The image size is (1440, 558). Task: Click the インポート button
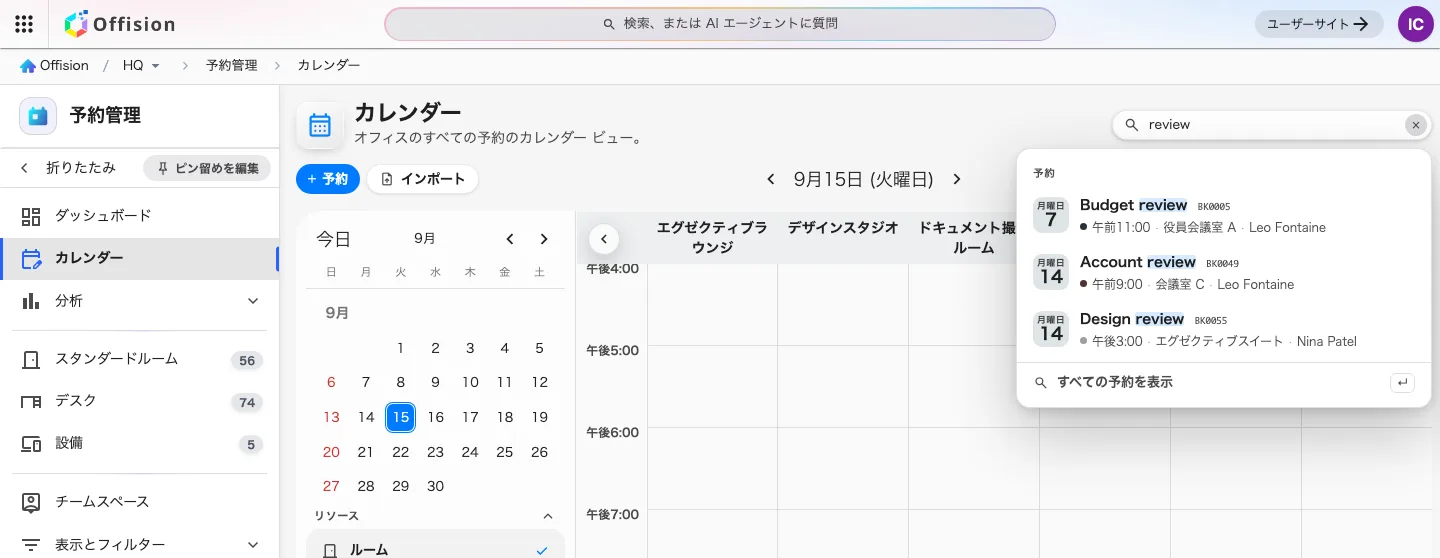[x=422, y=179]
